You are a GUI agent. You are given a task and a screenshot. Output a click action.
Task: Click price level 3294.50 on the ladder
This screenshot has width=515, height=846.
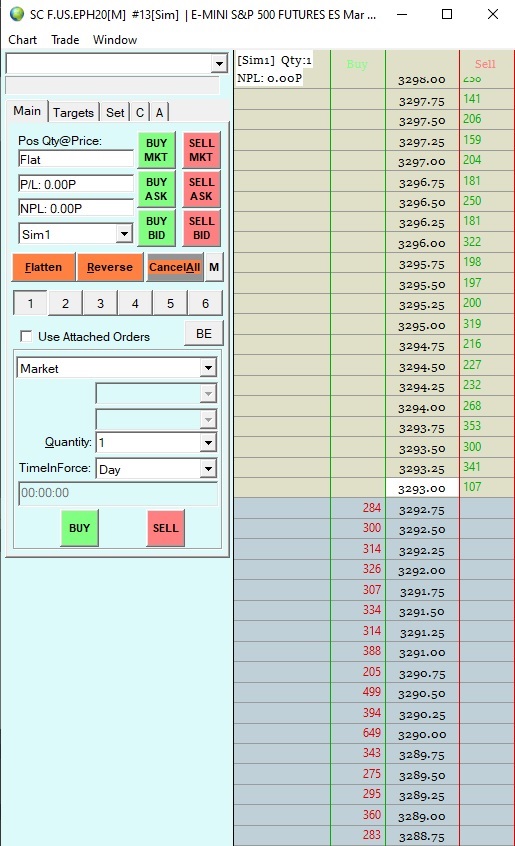click(422, 367)
